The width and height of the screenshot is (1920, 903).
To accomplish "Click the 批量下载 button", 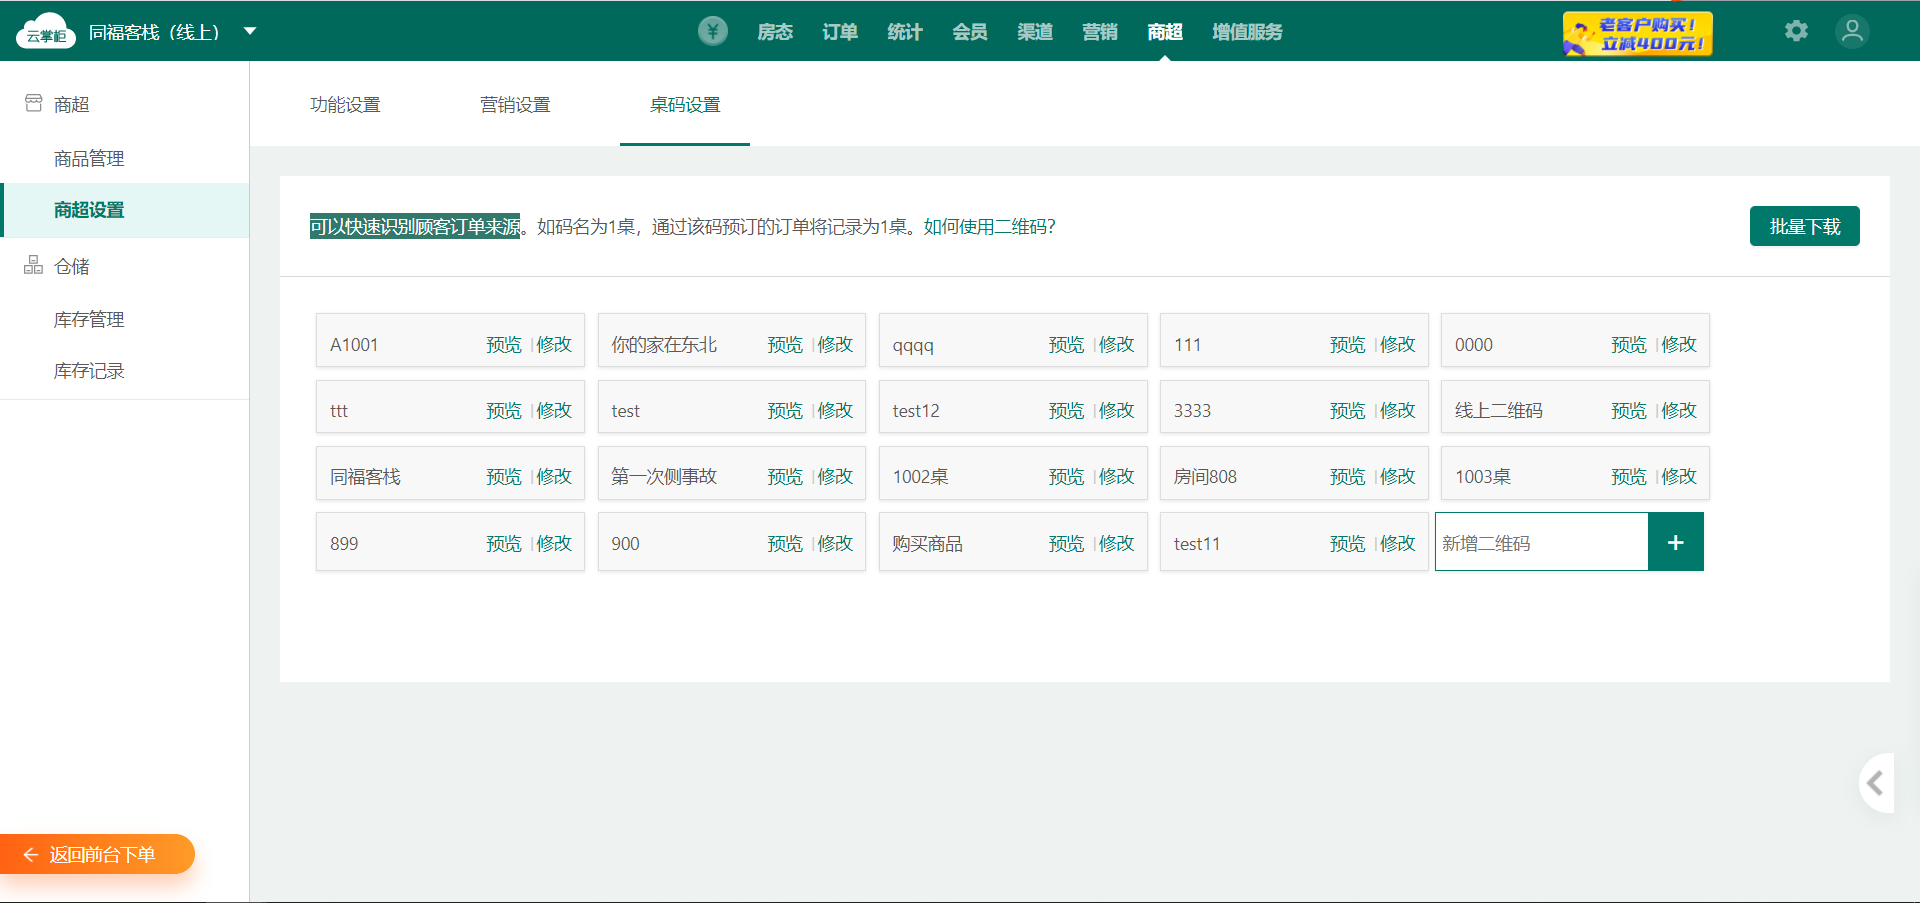I will (1804, 226).
